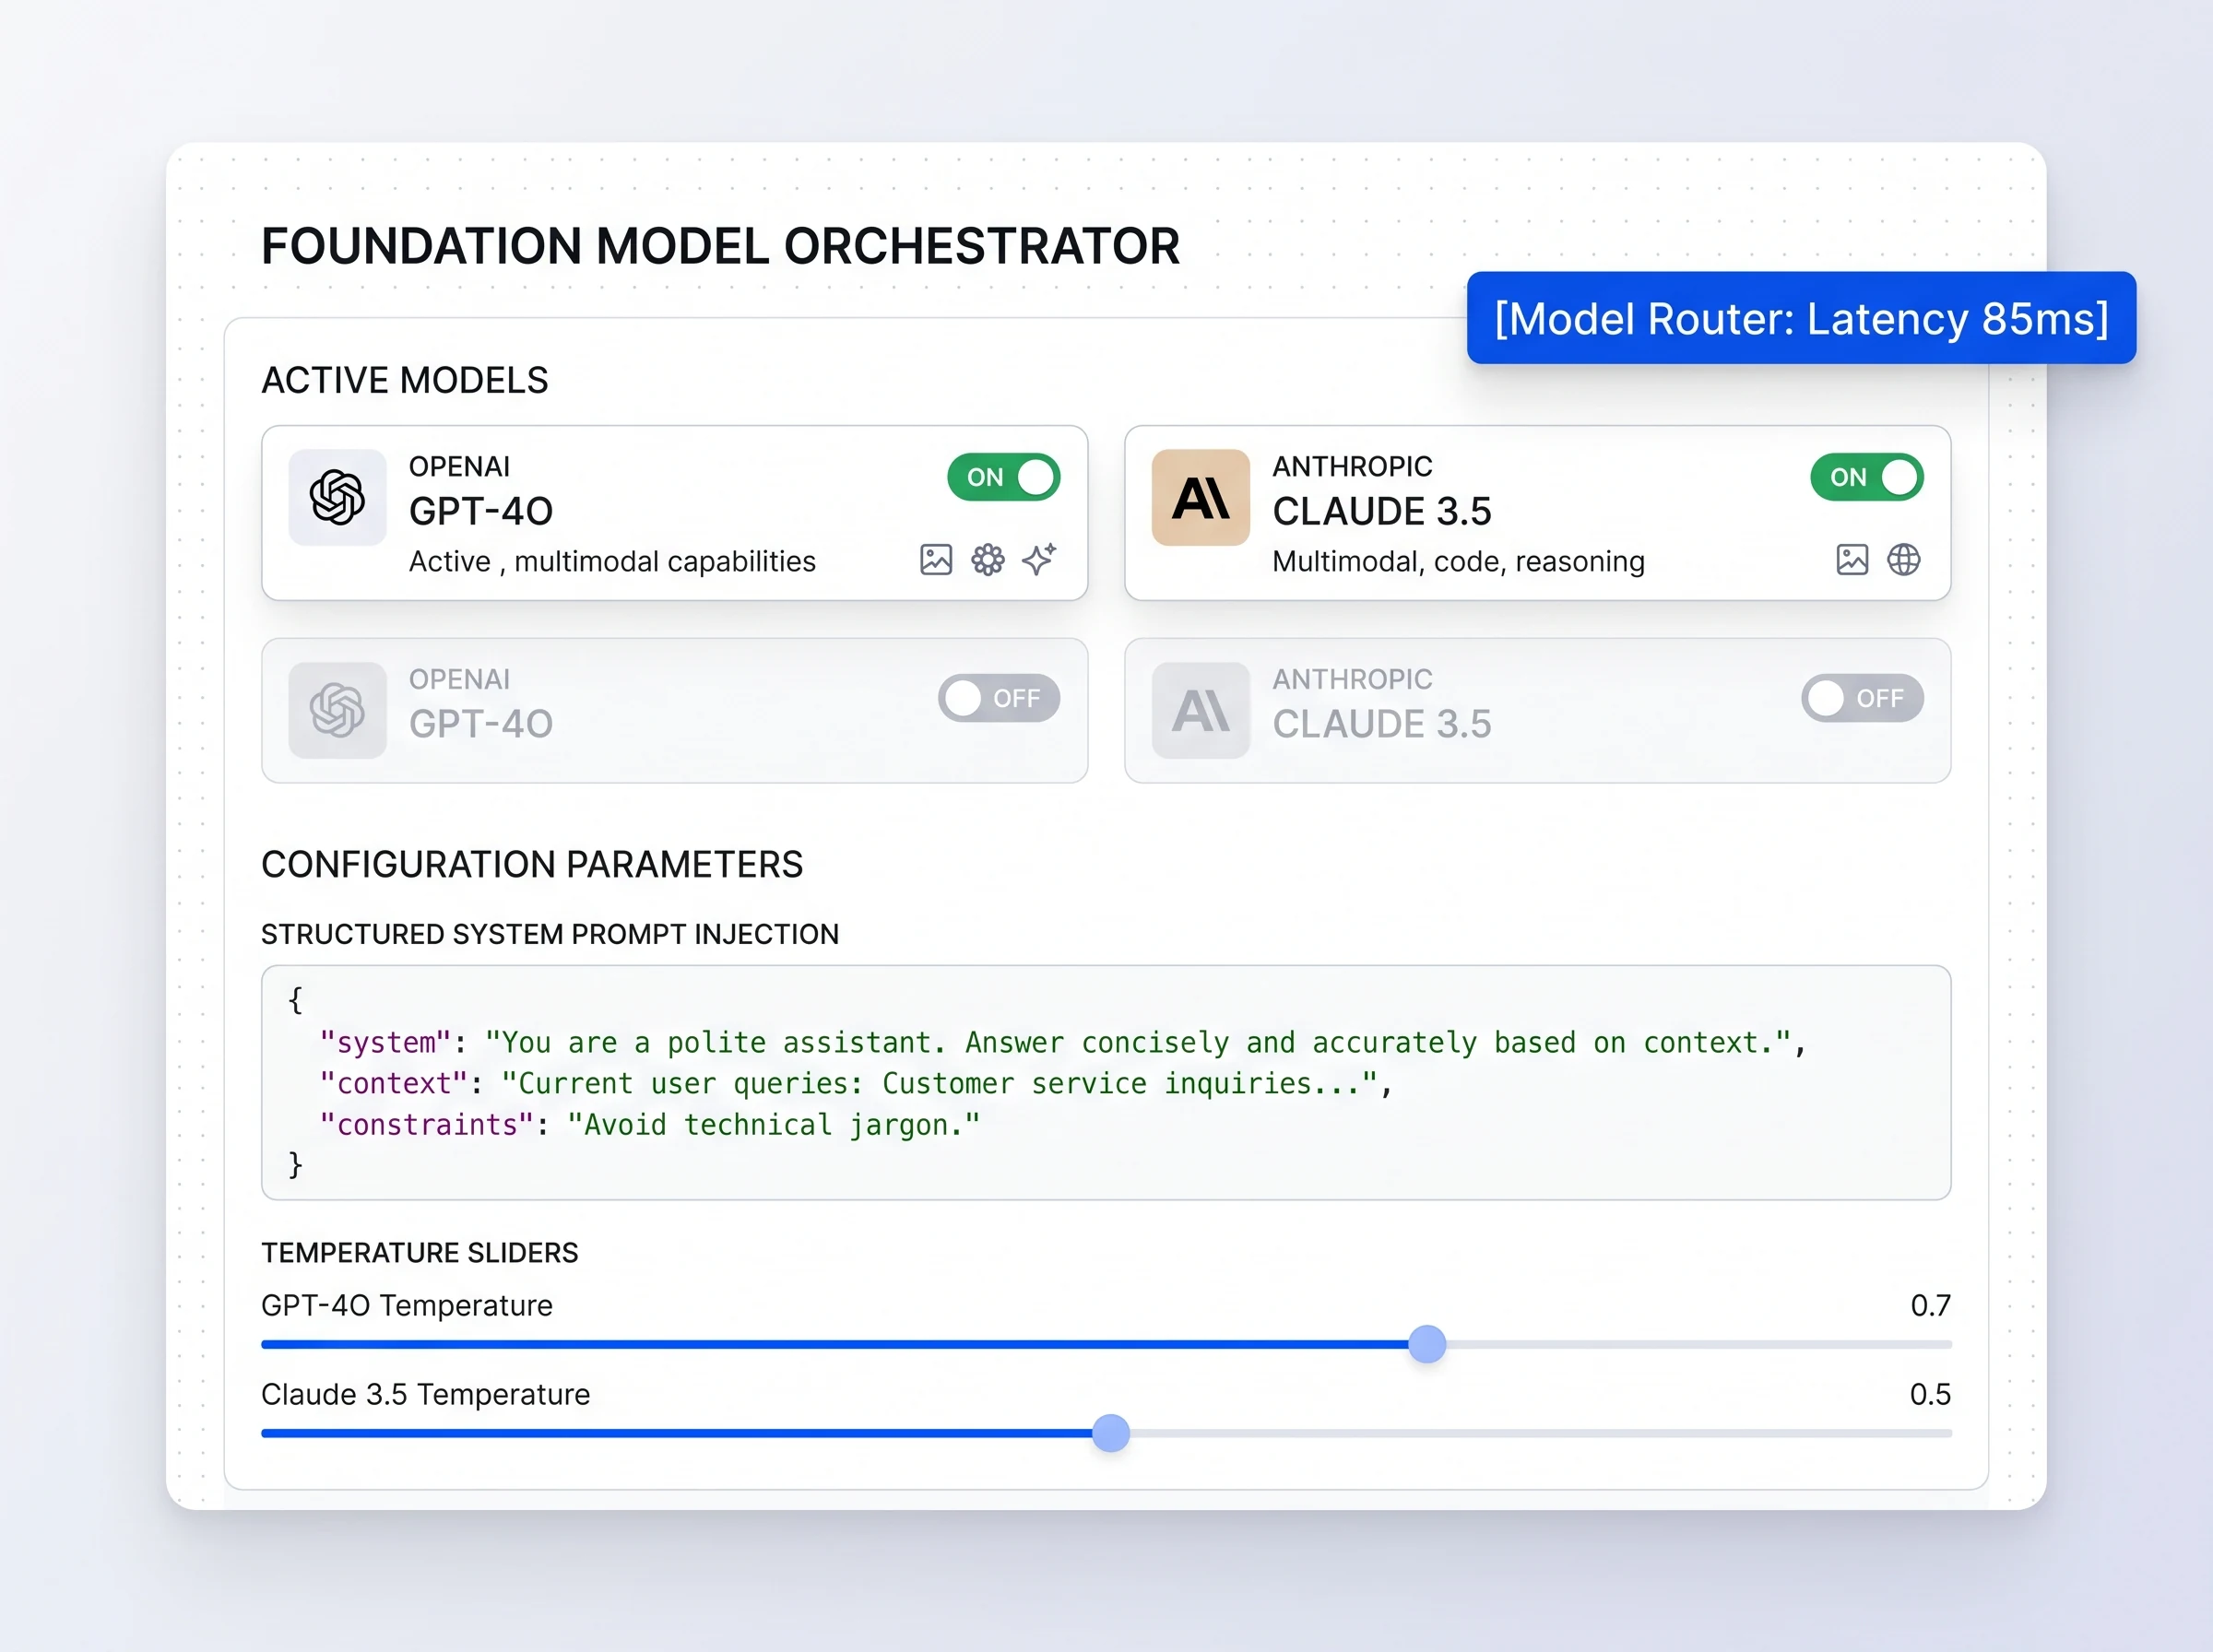Click the 'GPT-4O Temperature' label

pyautogui.click(x=407, y=1305)
